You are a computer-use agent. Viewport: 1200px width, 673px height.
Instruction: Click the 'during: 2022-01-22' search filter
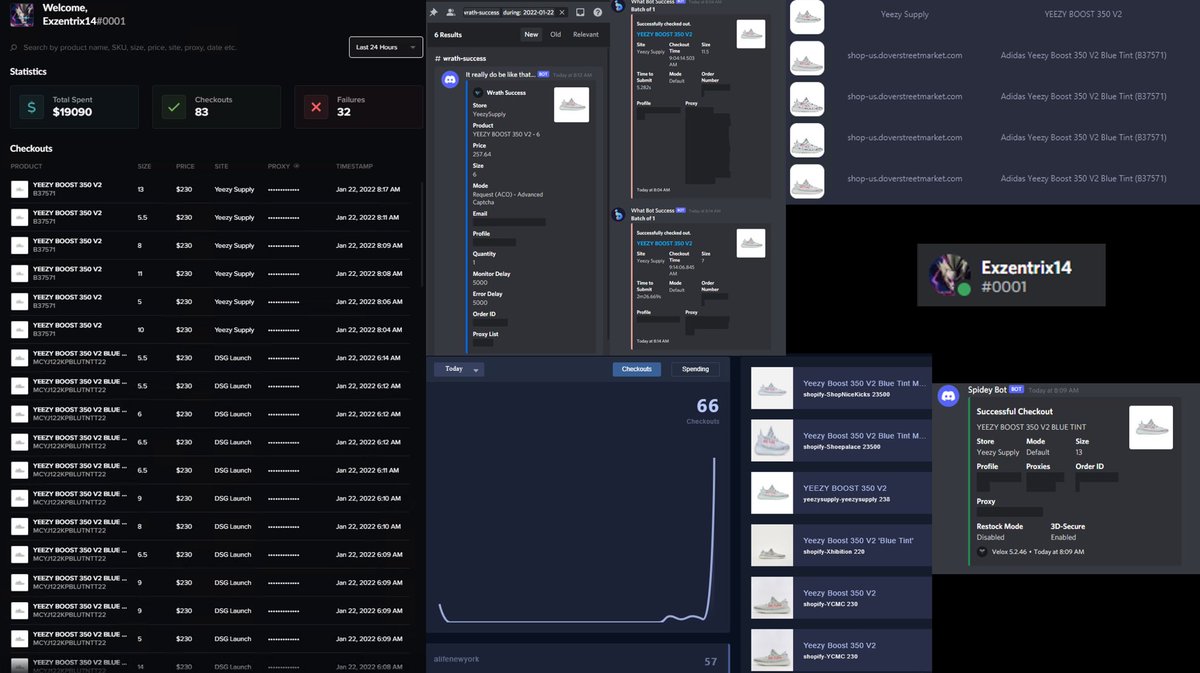click(x=528, y=12)
